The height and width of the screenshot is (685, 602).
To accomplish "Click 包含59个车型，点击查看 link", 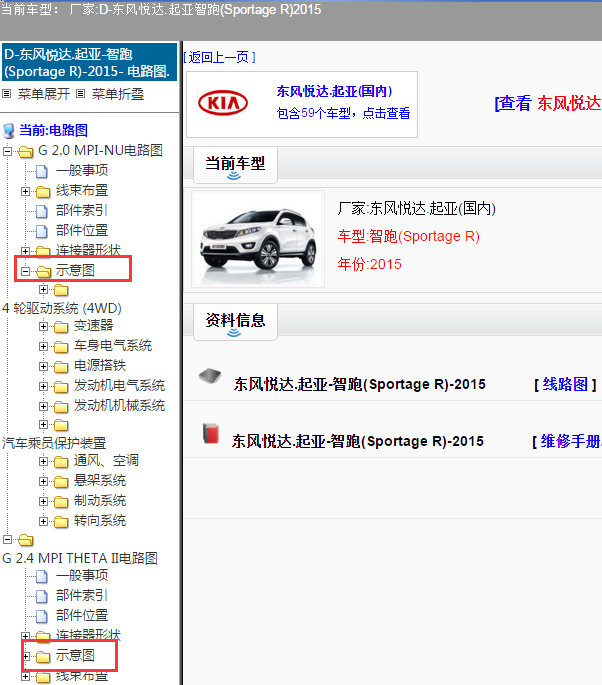I will coord(343,113).
